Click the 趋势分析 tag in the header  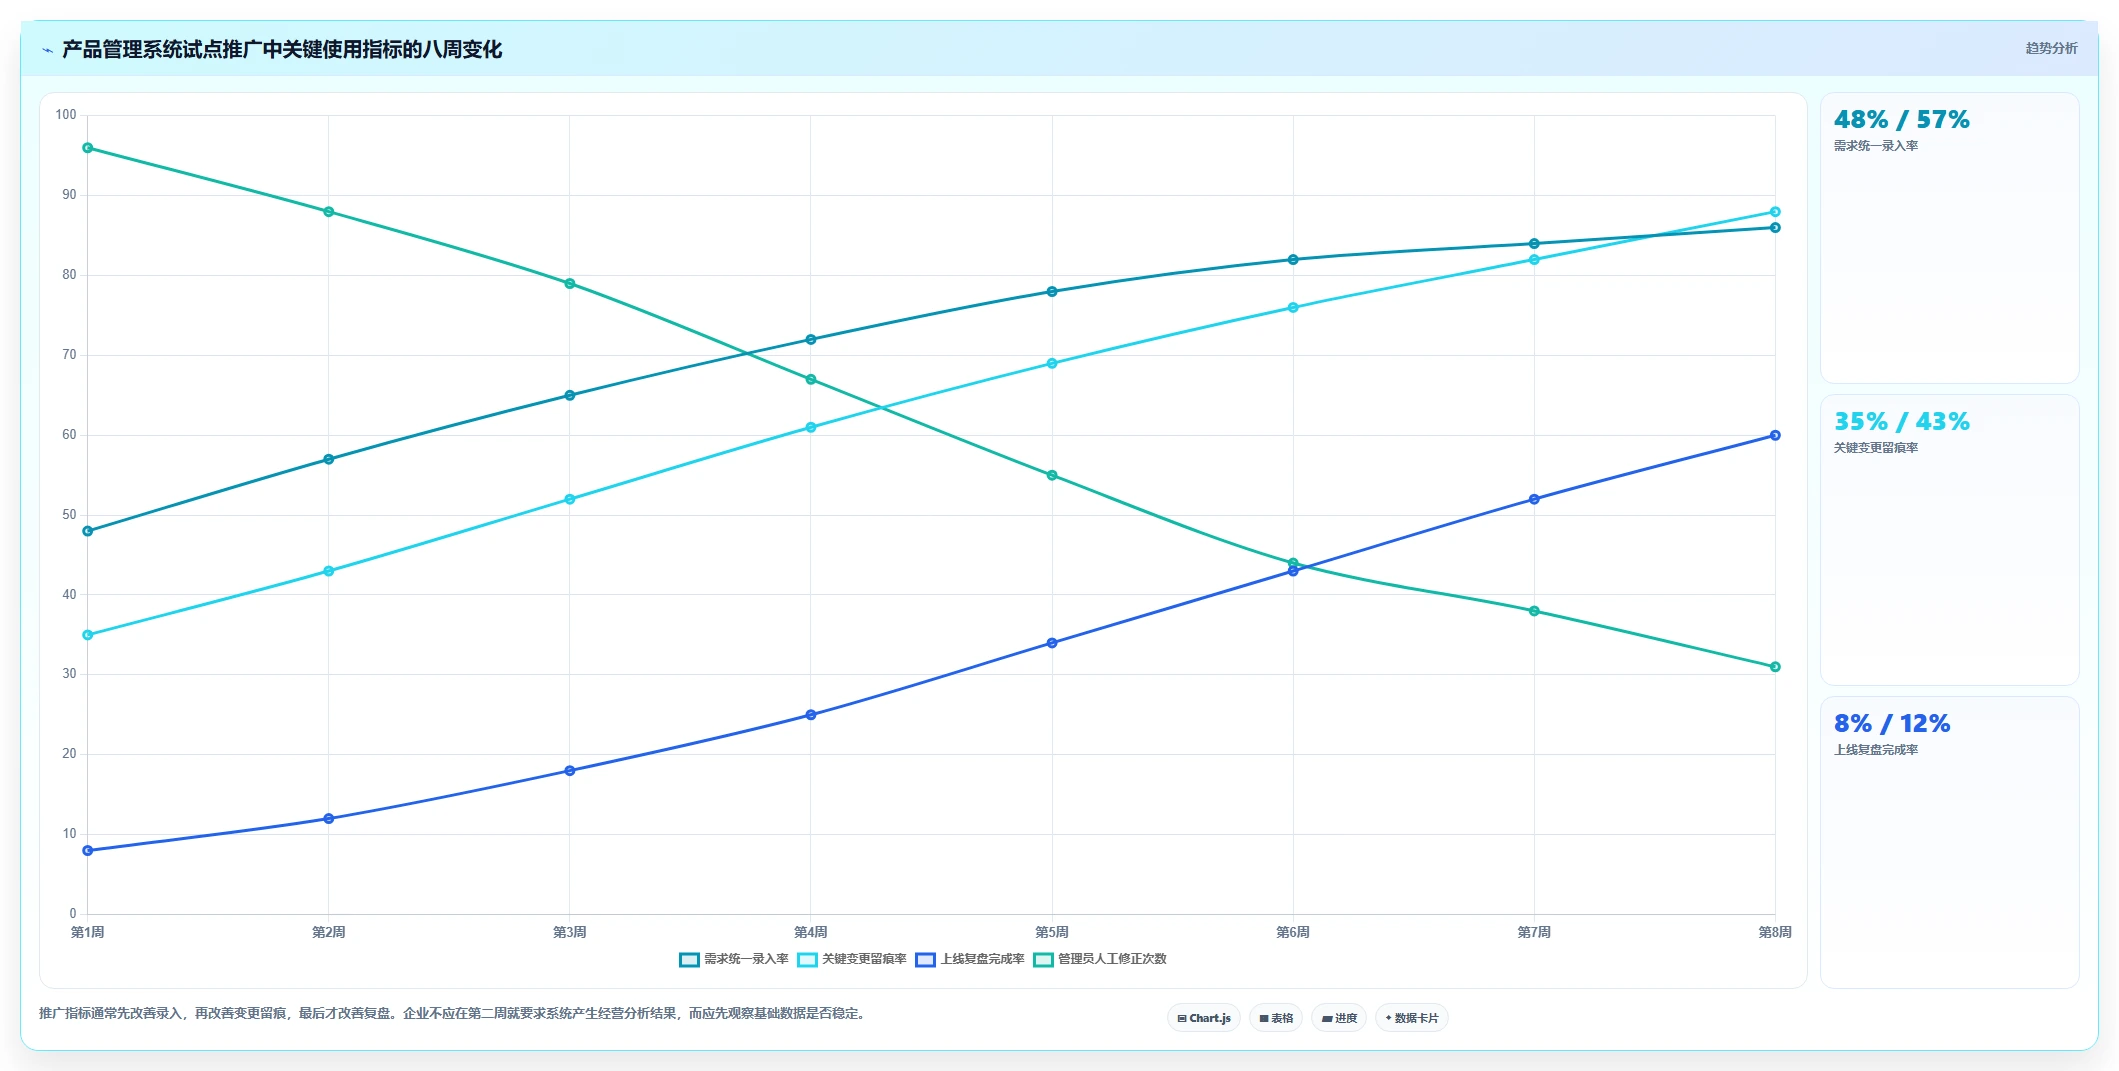pyautogui.click(x=2051, y=48)
